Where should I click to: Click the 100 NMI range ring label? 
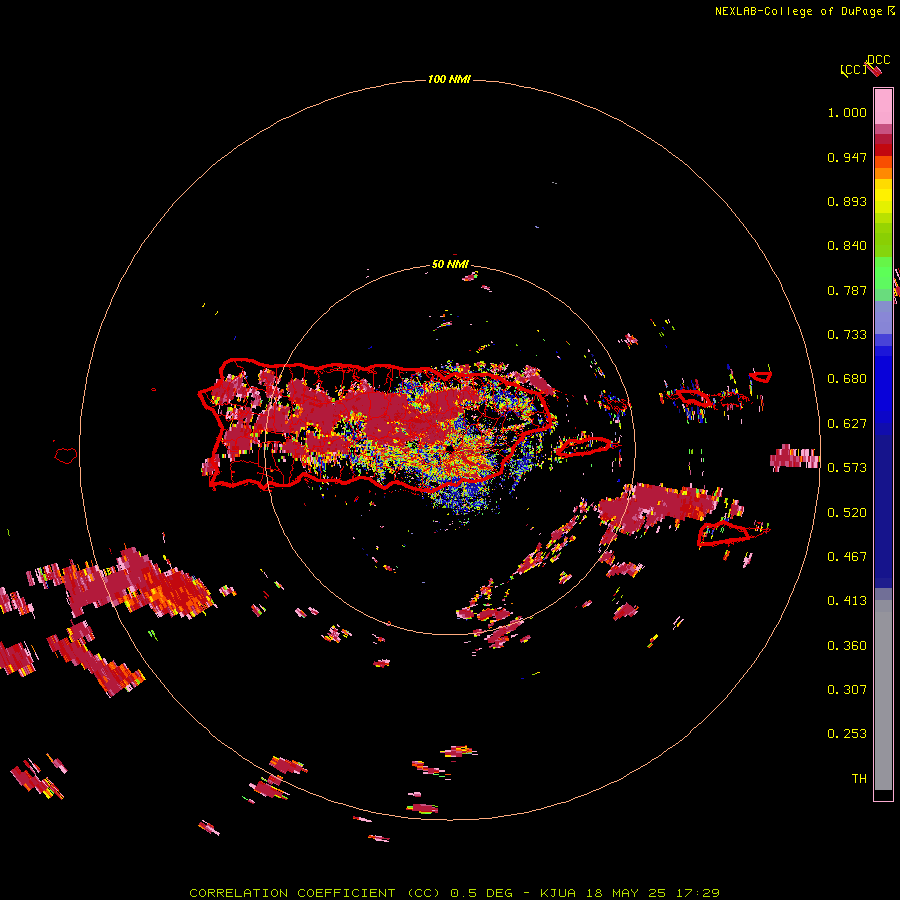click(449, 79)
